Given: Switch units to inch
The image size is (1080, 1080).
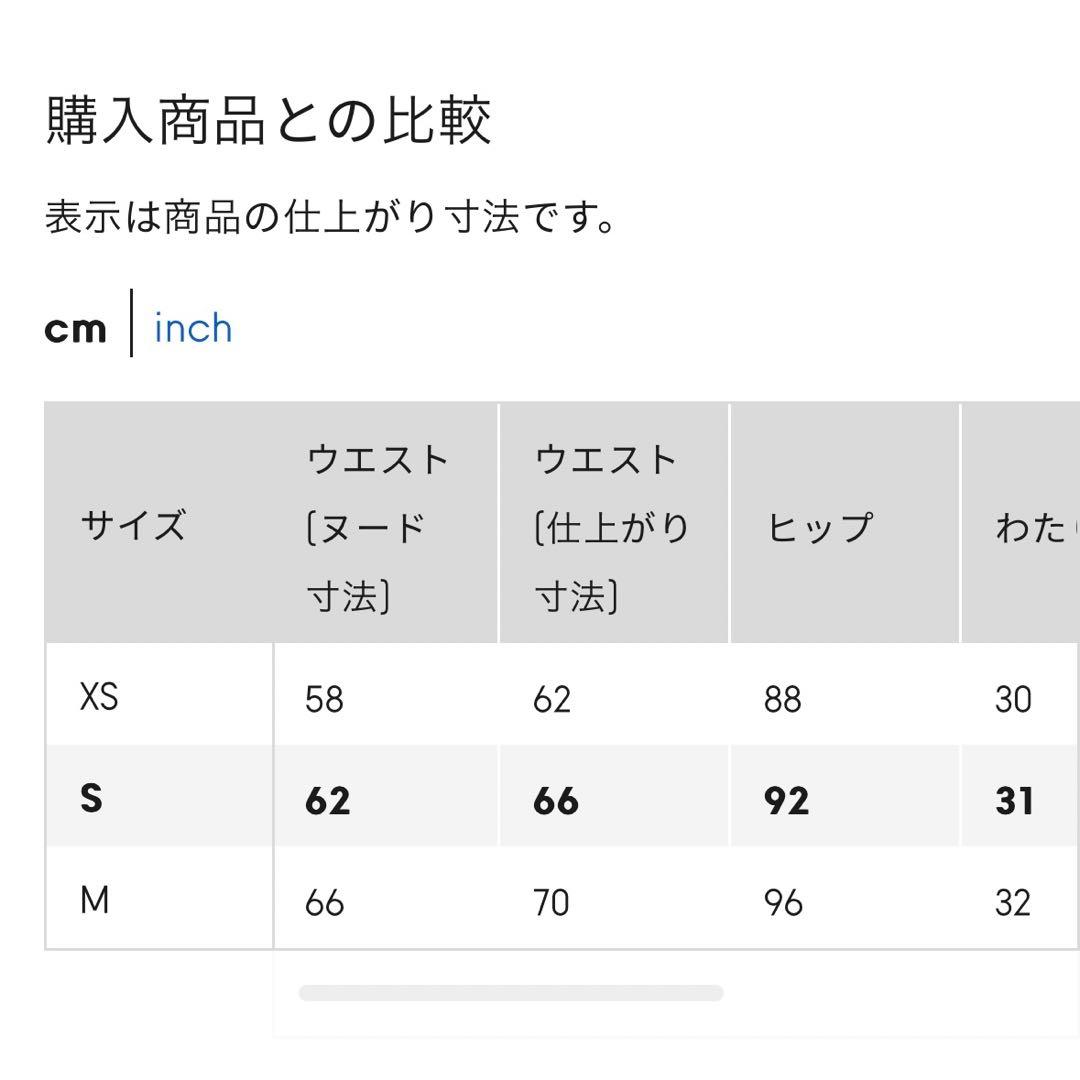Looking at the screenshot, I should pyautogui.click(x=193, y=328).
